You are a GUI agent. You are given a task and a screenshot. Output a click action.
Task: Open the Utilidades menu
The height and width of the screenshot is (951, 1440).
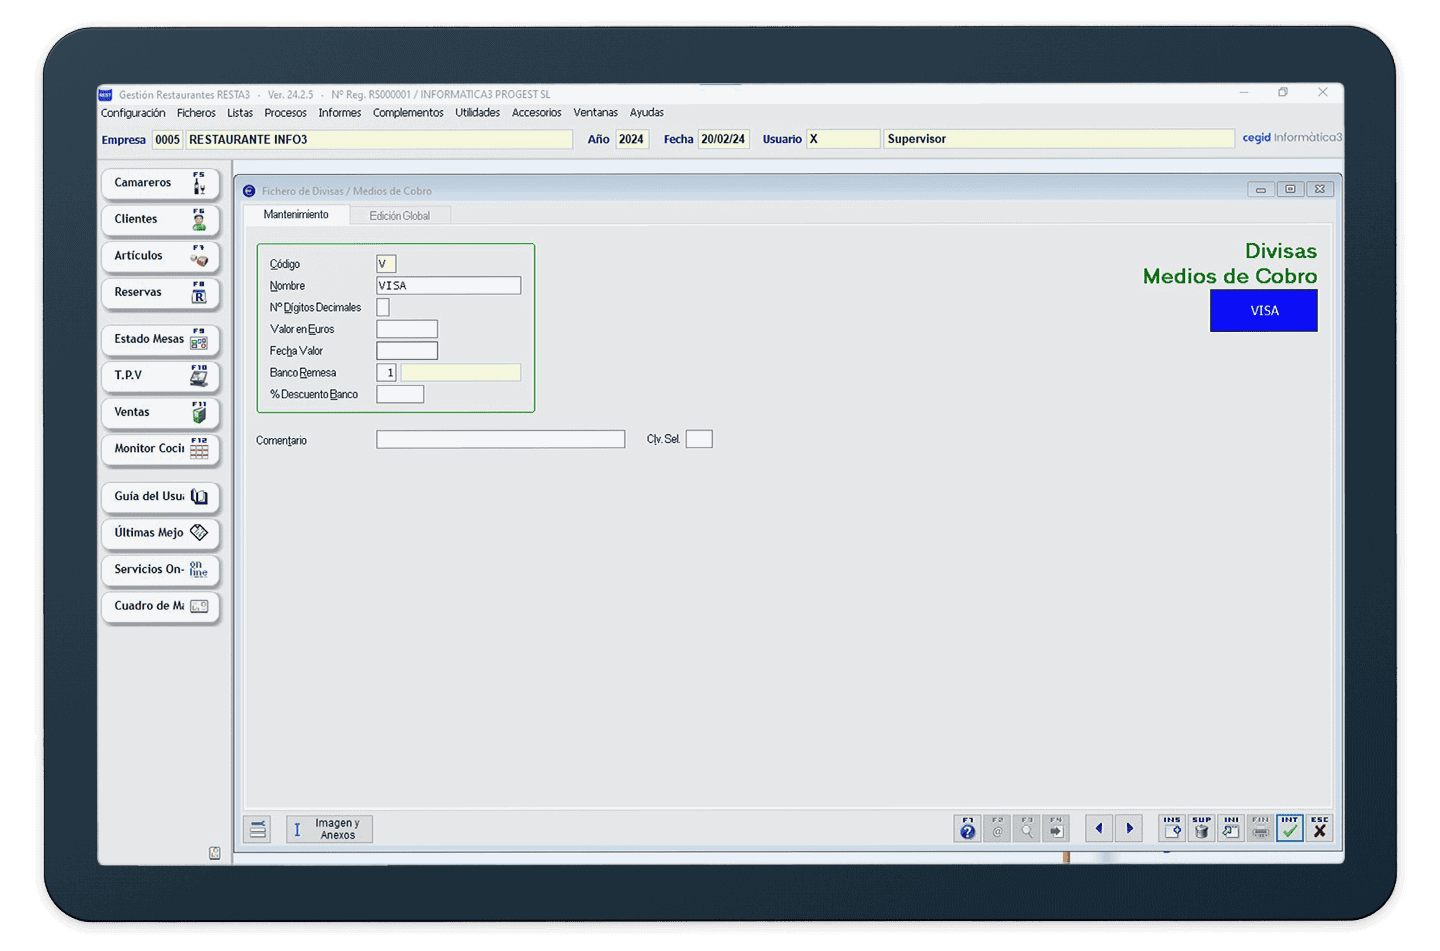[x=477, y=113]
